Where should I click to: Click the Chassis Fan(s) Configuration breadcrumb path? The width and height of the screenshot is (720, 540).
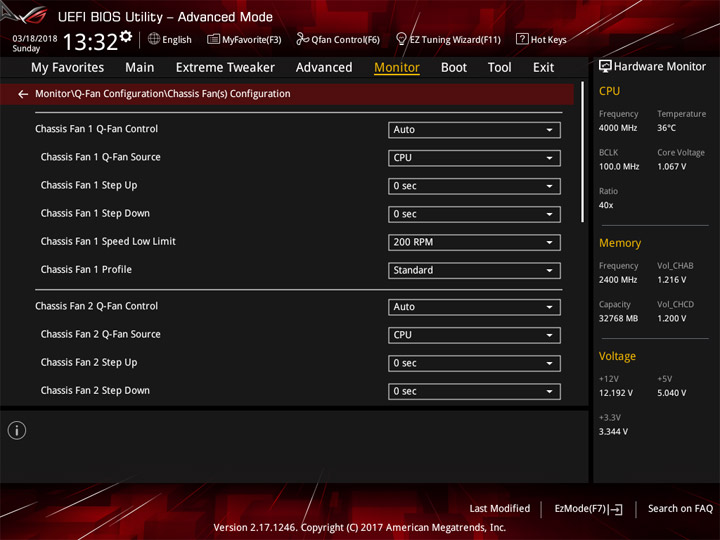229,94
